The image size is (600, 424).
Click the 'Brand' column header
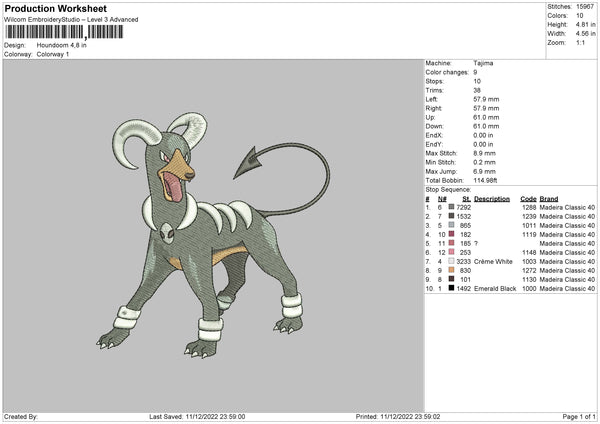549,199
